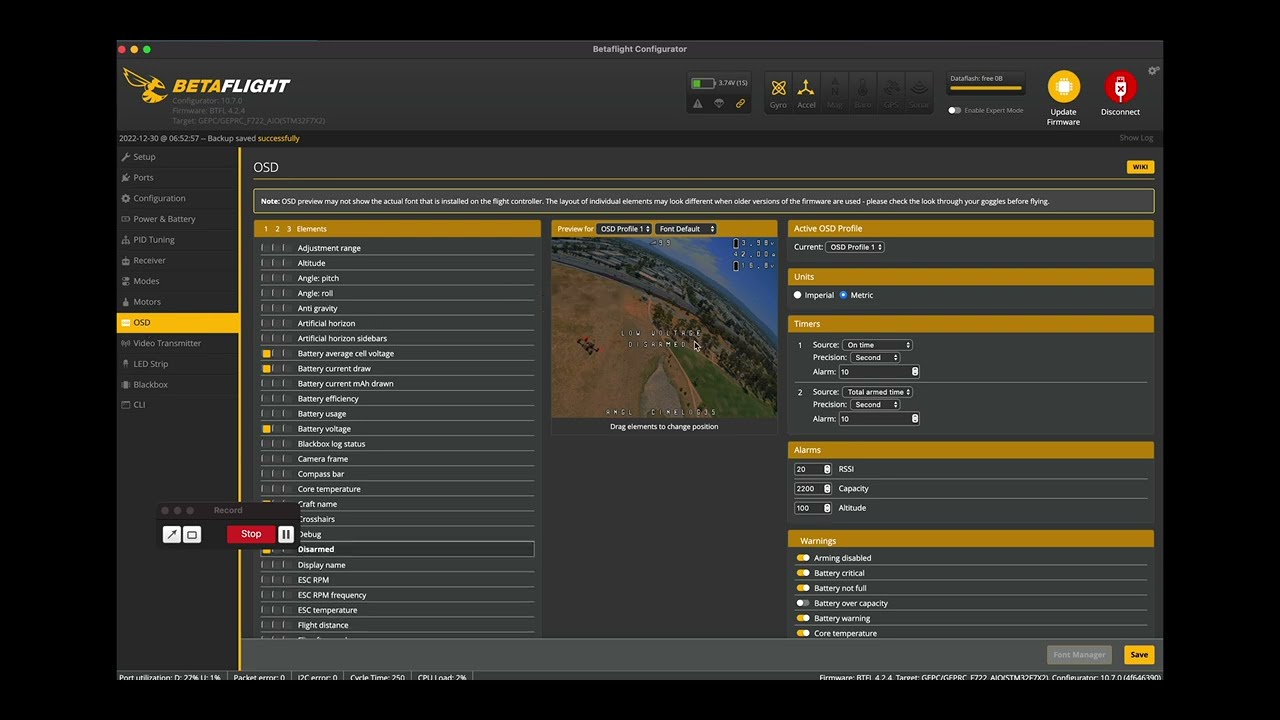Toggle the Arming disabled warning switch

(x=803, y=558)
